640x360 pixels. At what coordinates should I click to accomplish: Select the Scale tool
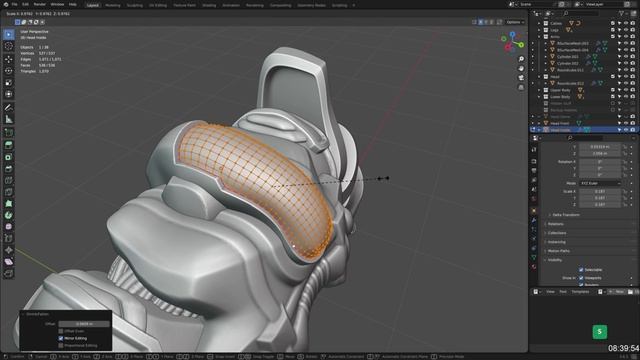pos(9,82)
